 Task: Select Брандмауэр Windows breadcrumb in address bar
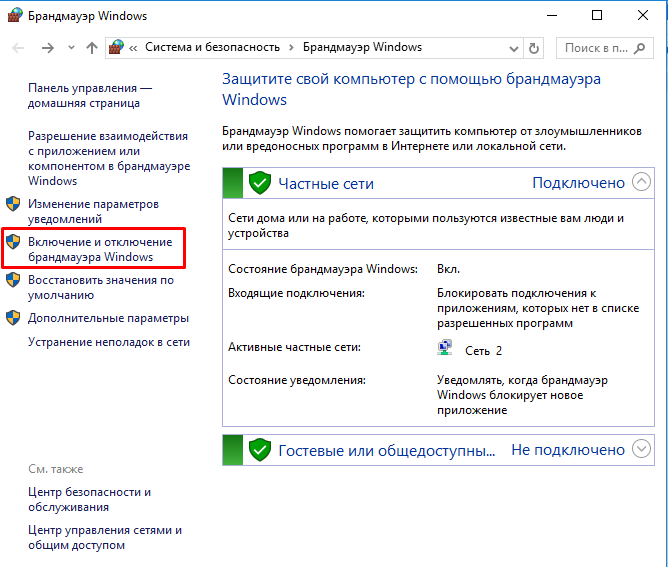click(x=362, y=48)
